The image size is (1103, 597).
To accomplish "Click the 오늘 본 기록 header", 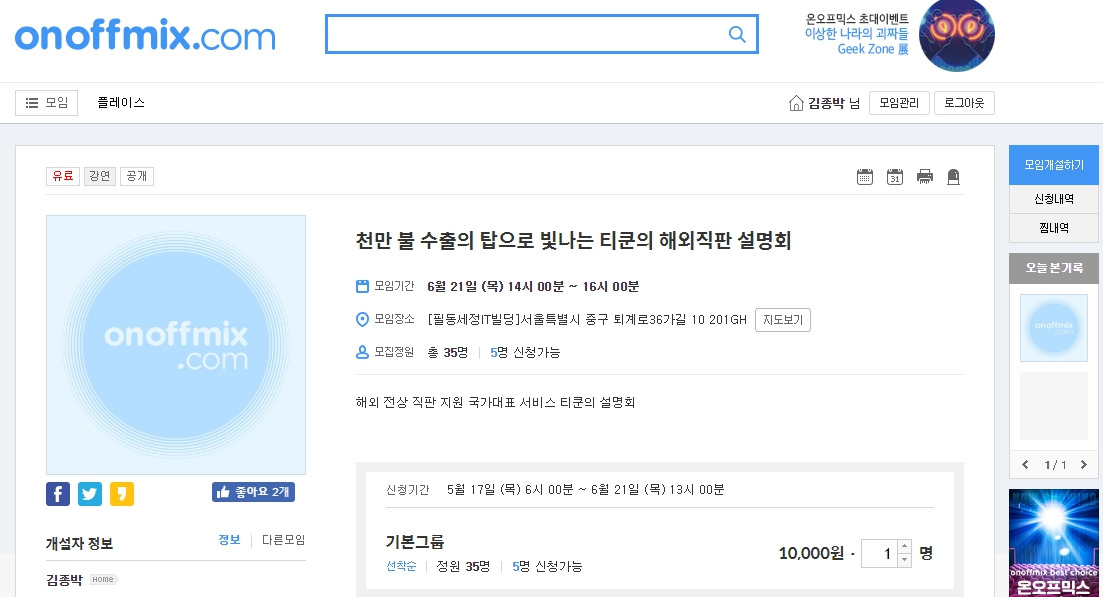I will pos(1054,268).
